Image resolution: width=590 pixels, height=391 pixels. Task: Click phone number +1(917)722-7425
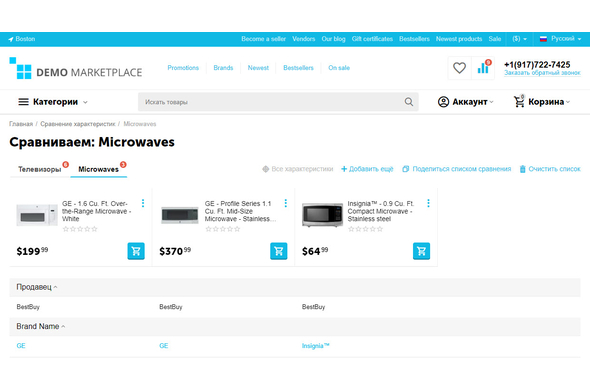537,64
